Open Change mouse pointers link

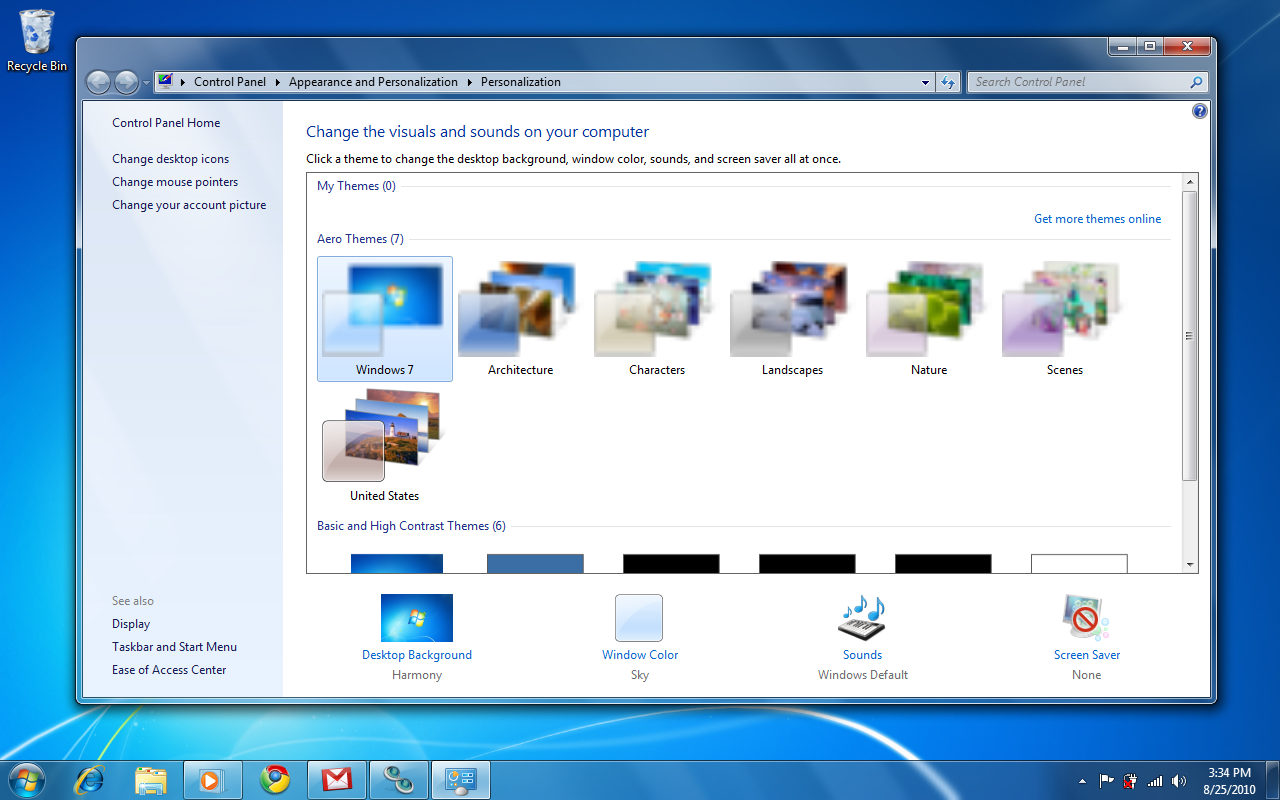pyautogui.click(x=175, y=182)
